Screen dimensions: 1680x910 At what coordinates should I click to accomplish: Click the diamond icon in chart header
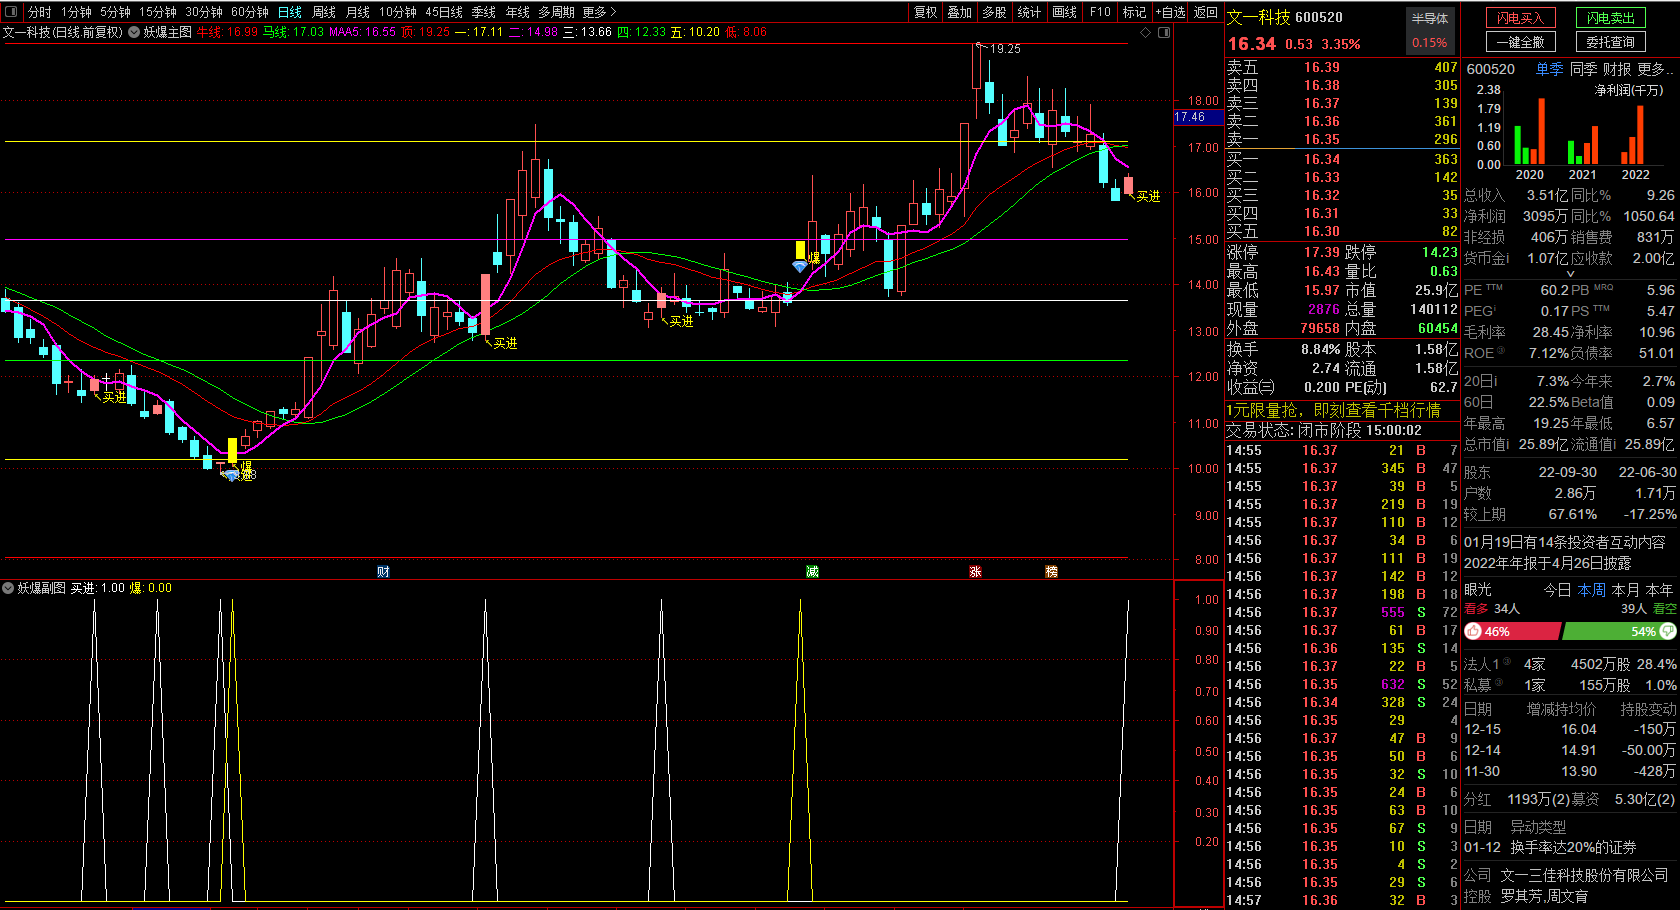(x=1146, y=32)
